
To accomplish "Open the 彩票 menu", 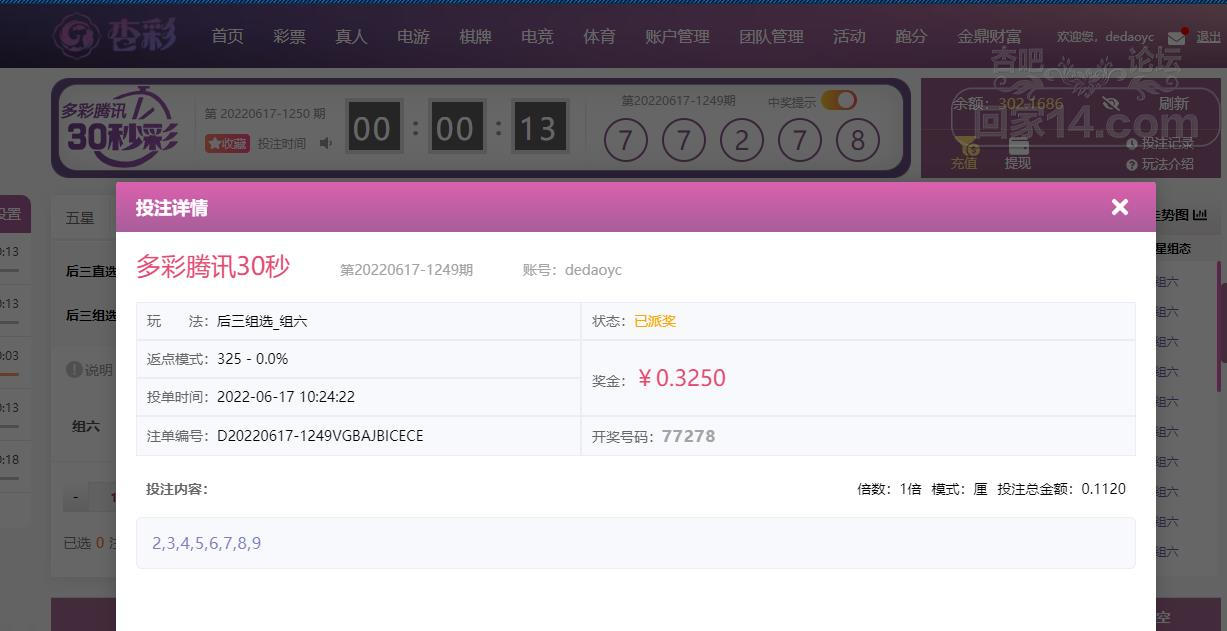I will point(289,36).
